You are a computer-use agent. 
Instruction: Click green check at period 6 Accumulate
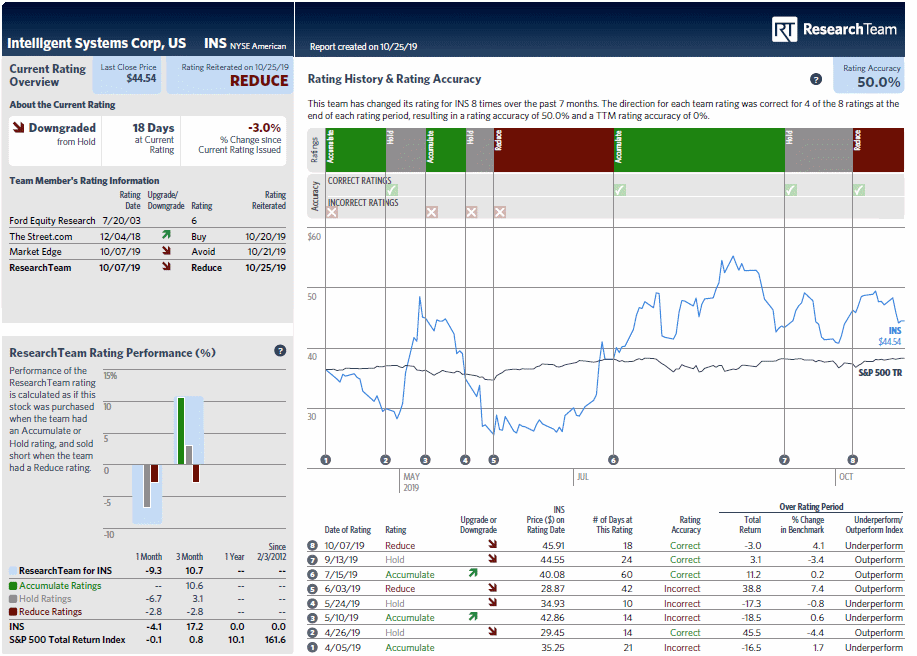(620, 190)
